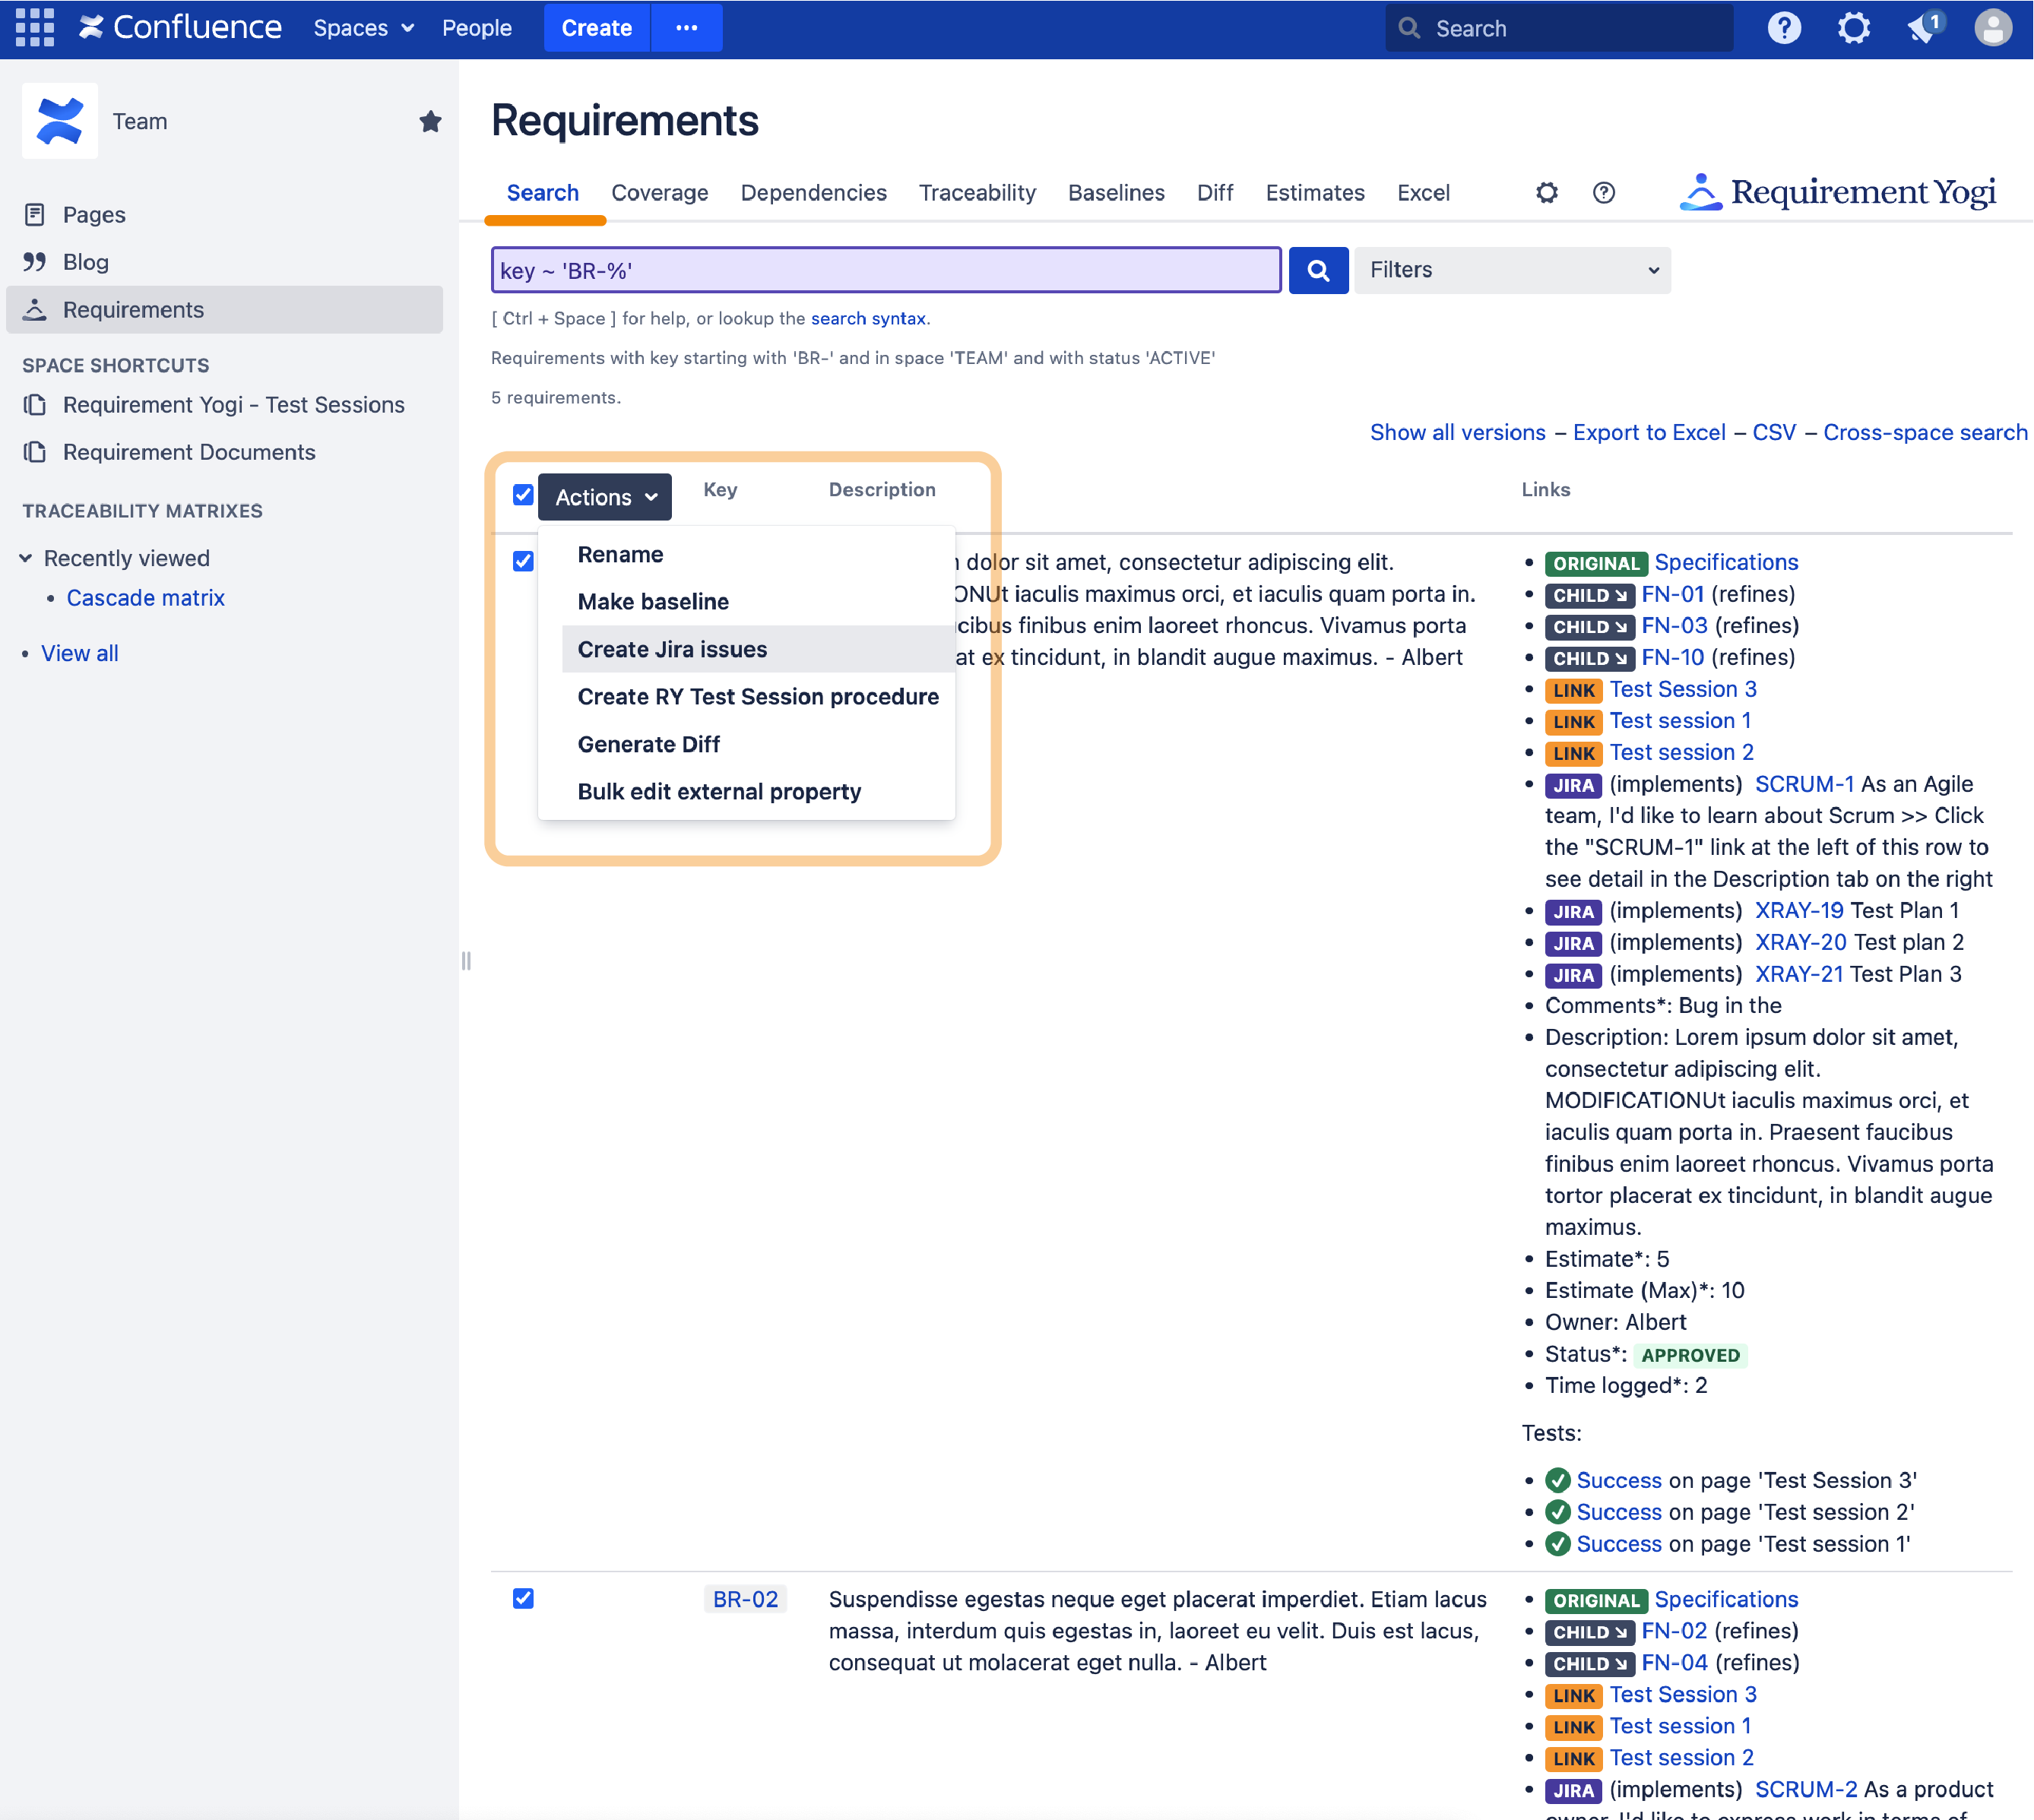Screen dimensions: 2034x1820
Task: Open Requirement Yogi settings gear icon
Action: coord(1546,193)
